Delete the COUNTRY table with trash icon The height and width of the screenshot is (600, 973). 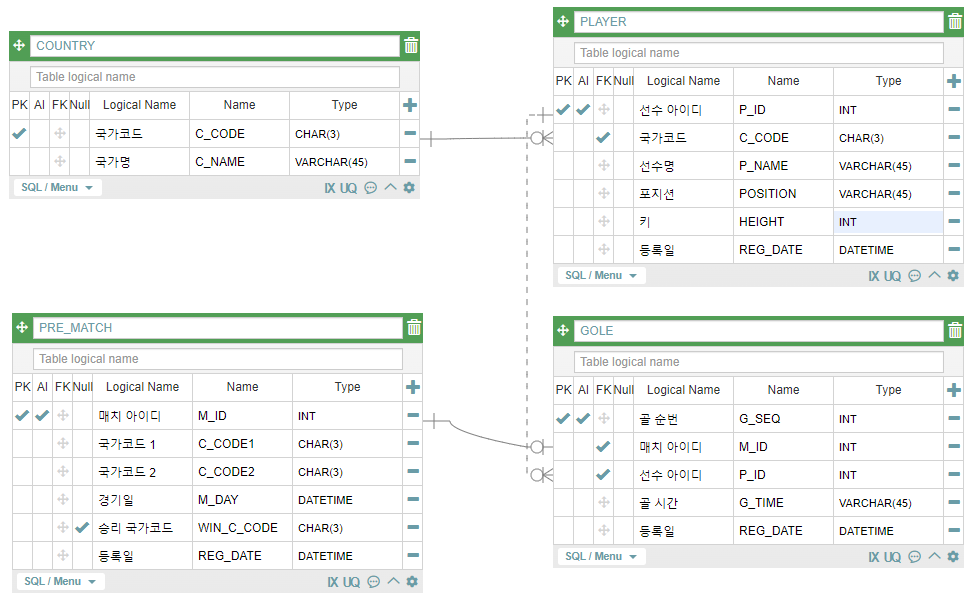(411, 46)
